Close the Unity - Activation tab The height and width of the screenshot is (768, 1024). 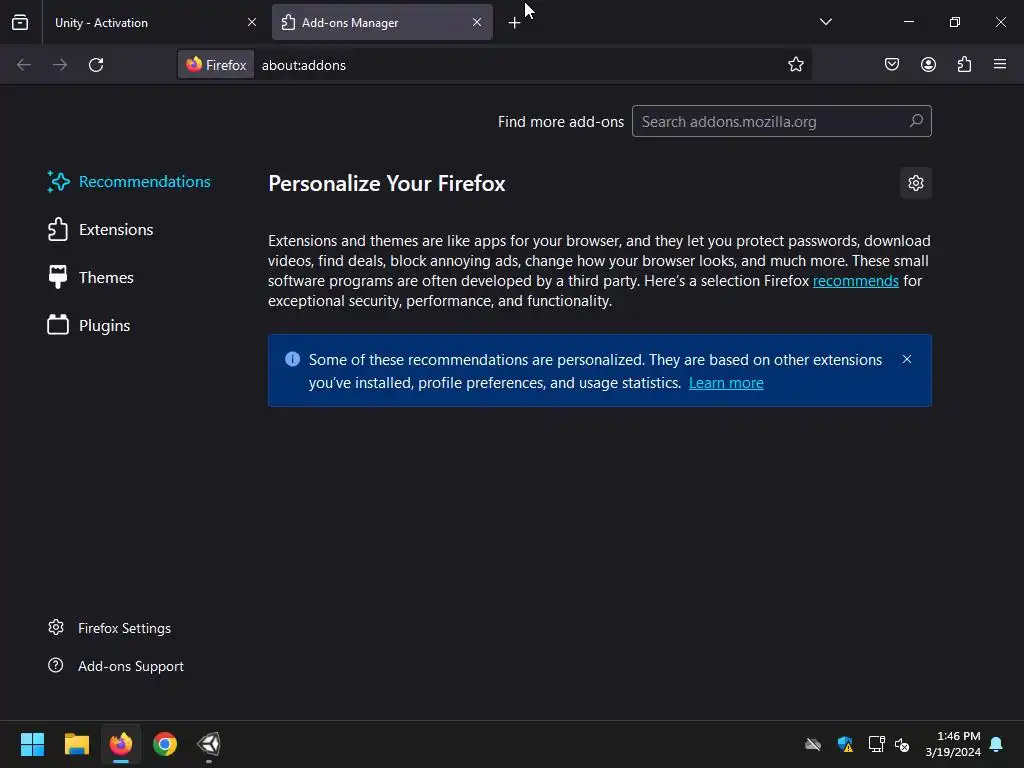click(252, 22)
